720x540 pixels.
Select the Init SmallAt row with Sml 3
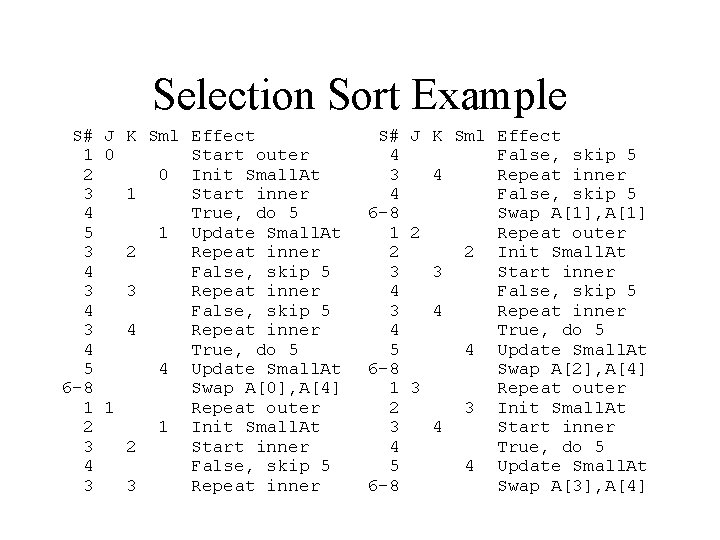508,408
